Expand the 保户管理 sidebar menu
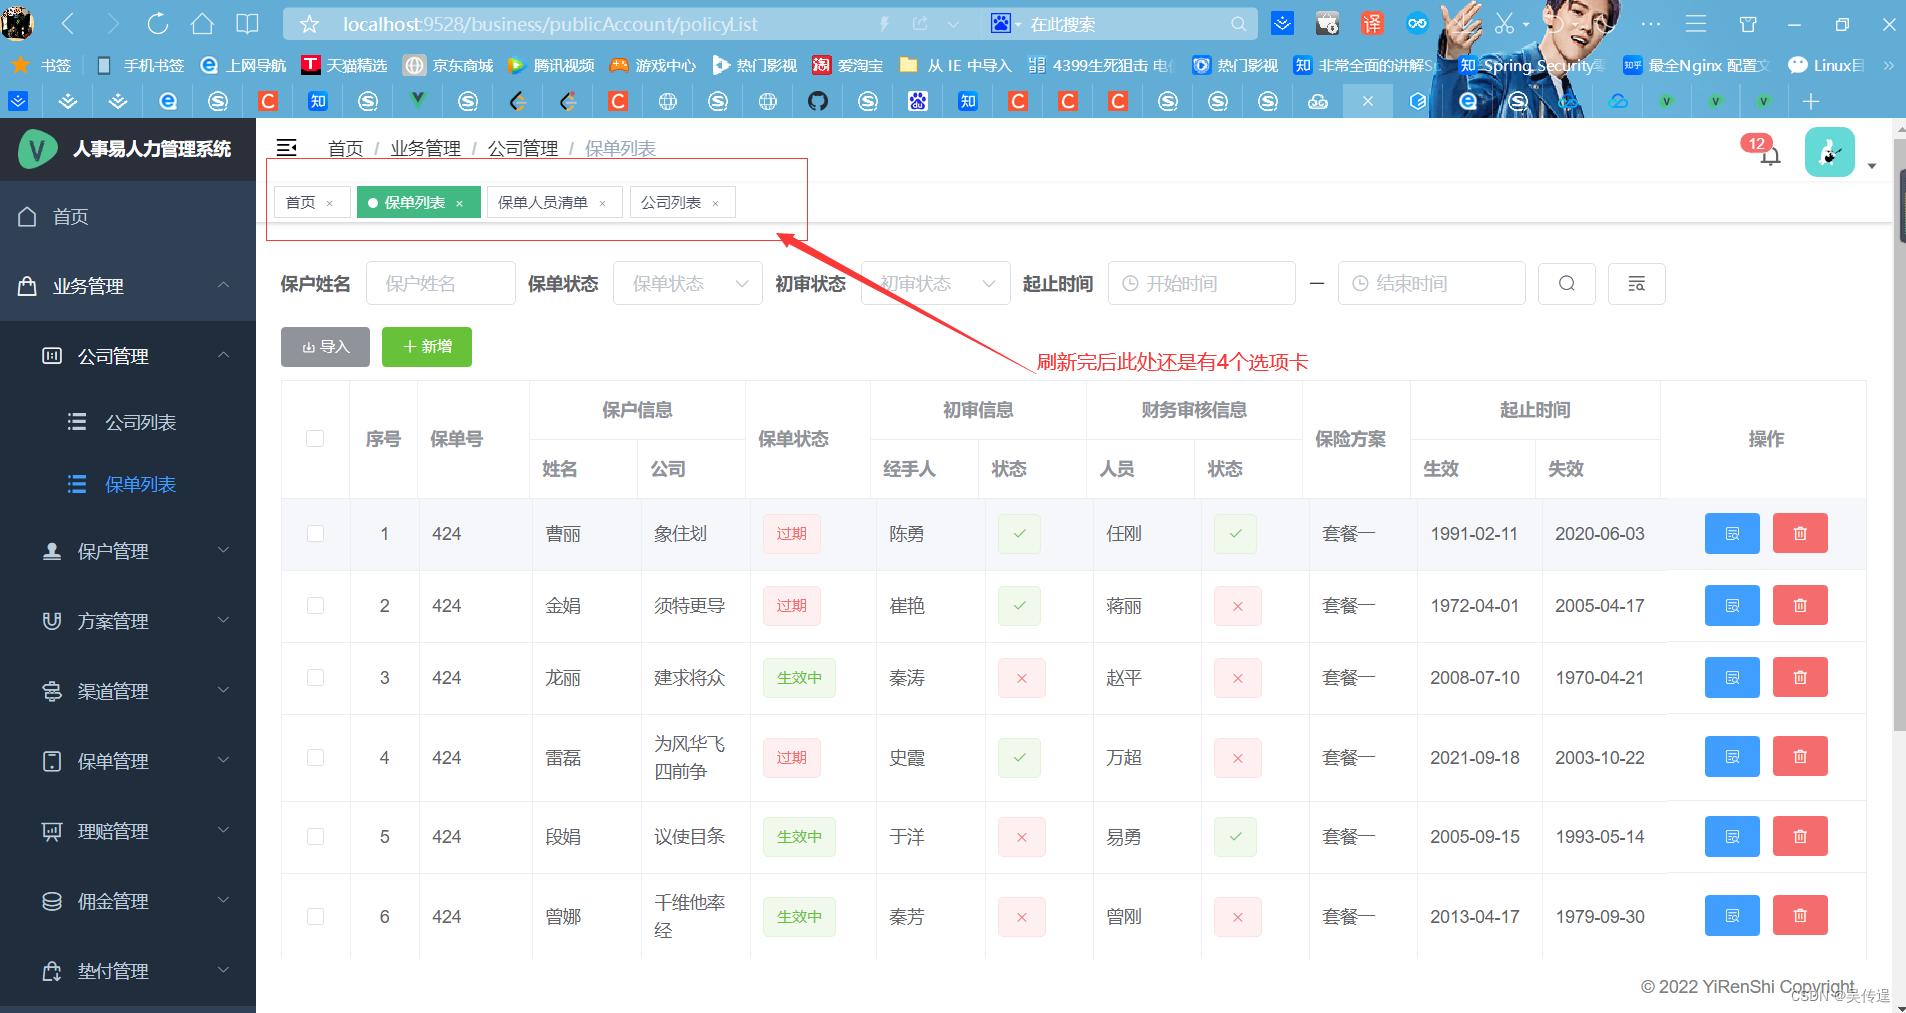 coord(113,550)
